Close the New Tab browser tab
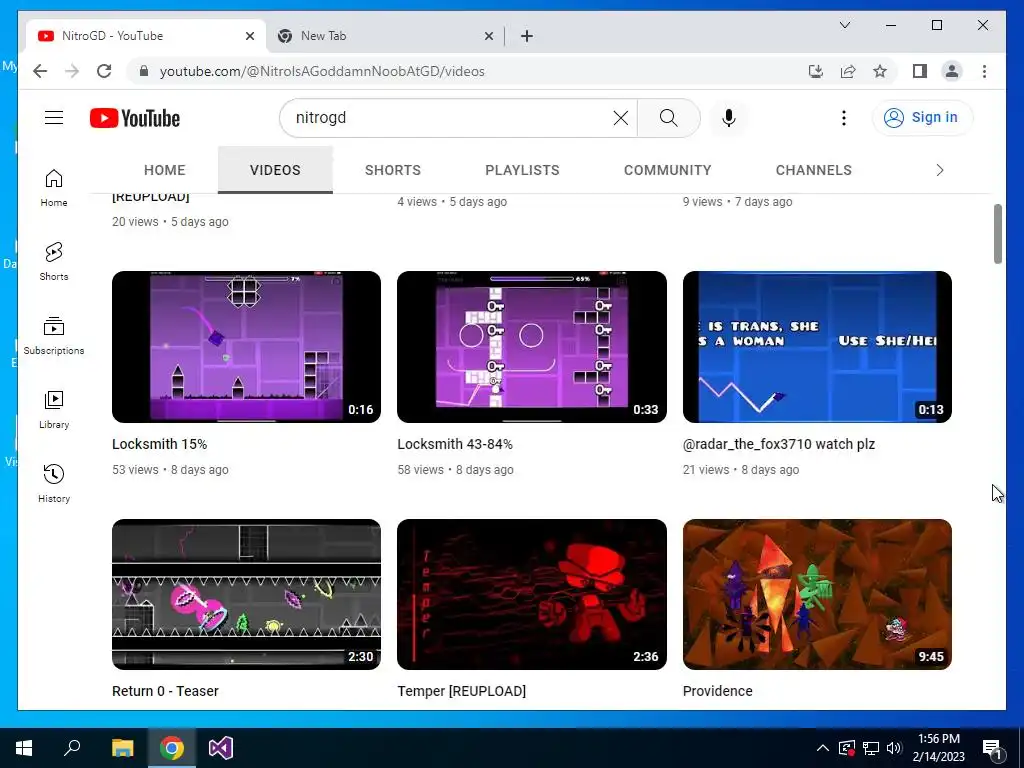Screen dimensions: 1024x768 [488, 36]
